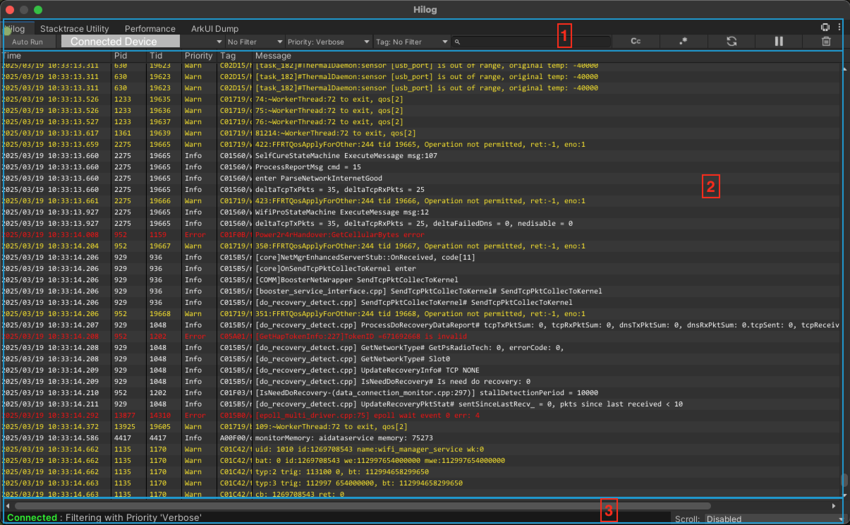Screen dimensions: 850x525
Task: Open the vertical dots options menu
Action: pyautogui.click(x=839, y=28)
